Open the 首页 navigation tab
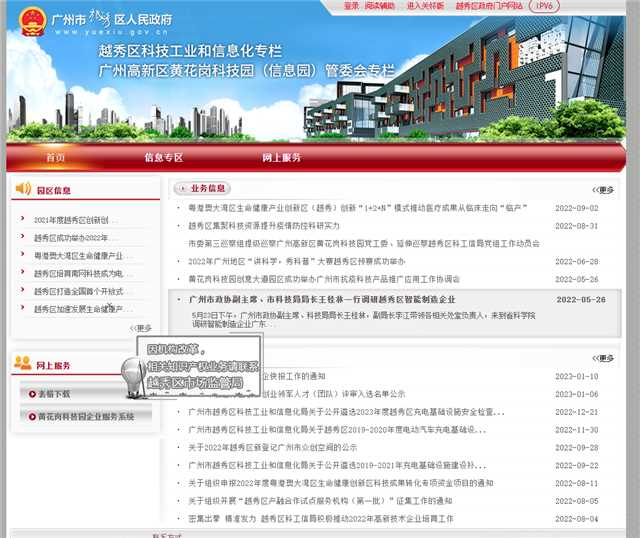Screen dimensions: 640x538 (x=56, y=158)
